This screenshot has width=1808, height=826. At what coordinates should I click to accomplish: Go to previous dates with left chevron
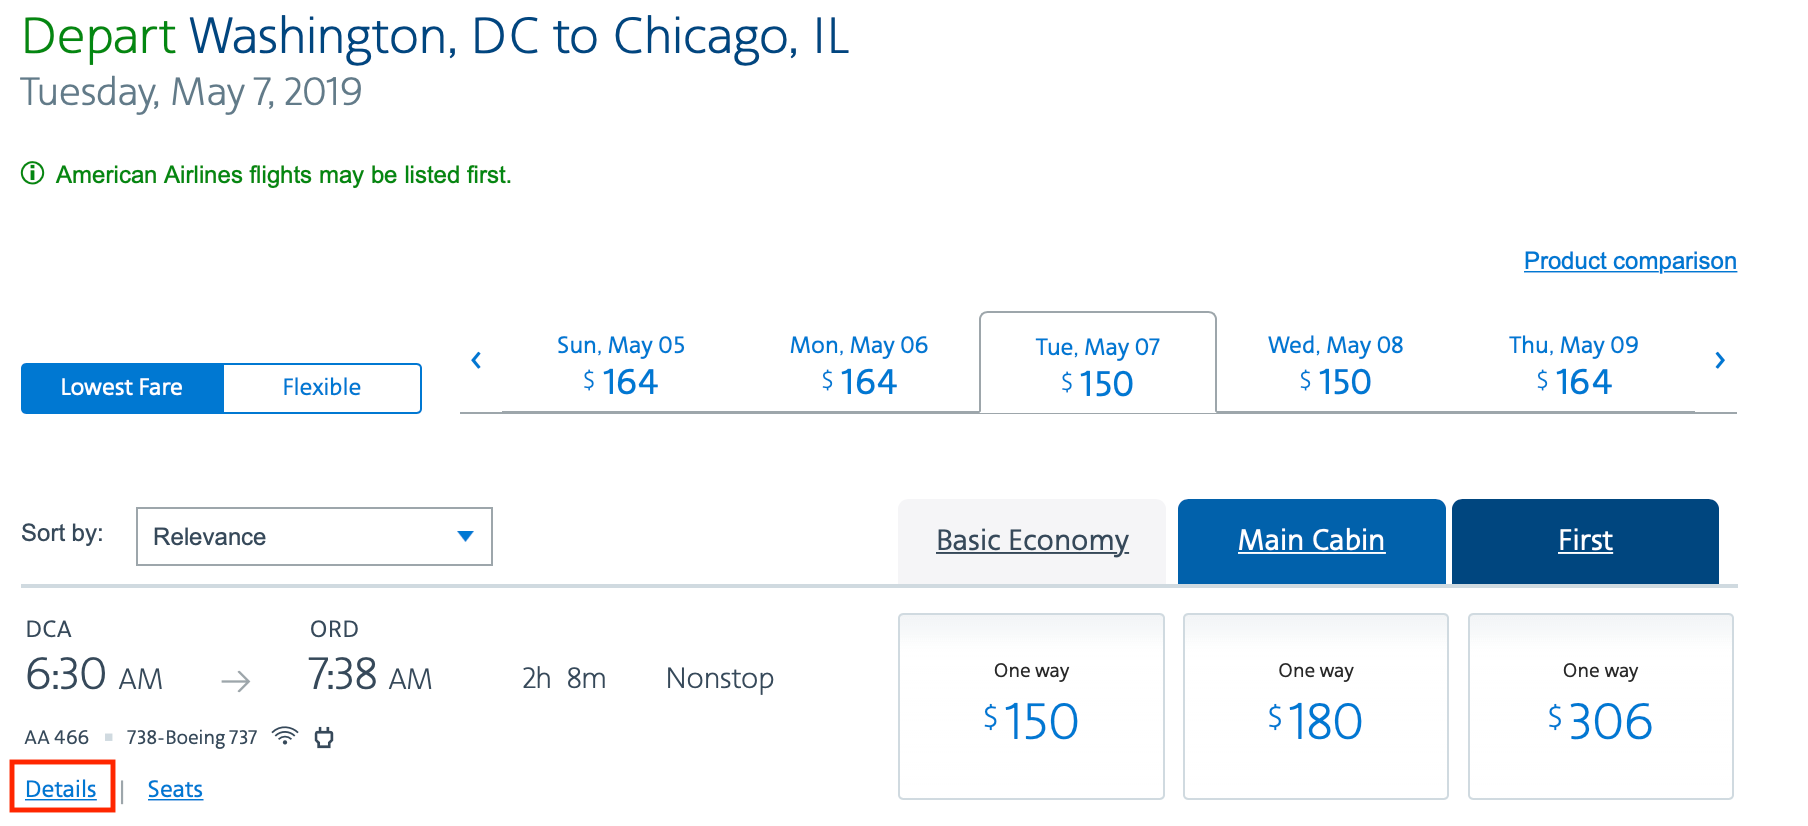coord(476,360)
